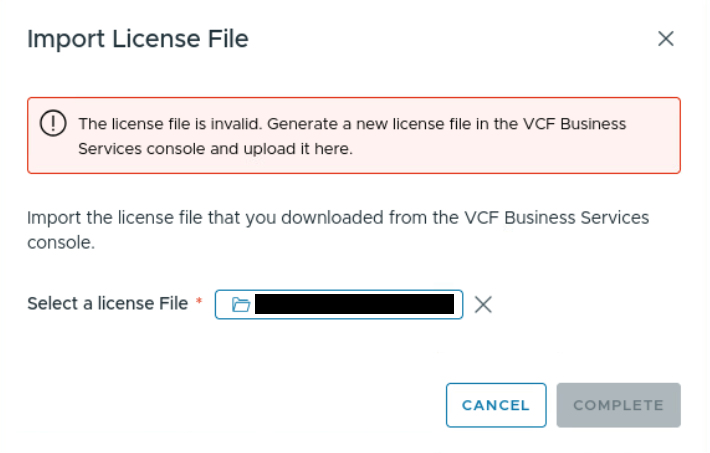Click the Import License File title
Screen dimensions: 710x453
[137, 39]
